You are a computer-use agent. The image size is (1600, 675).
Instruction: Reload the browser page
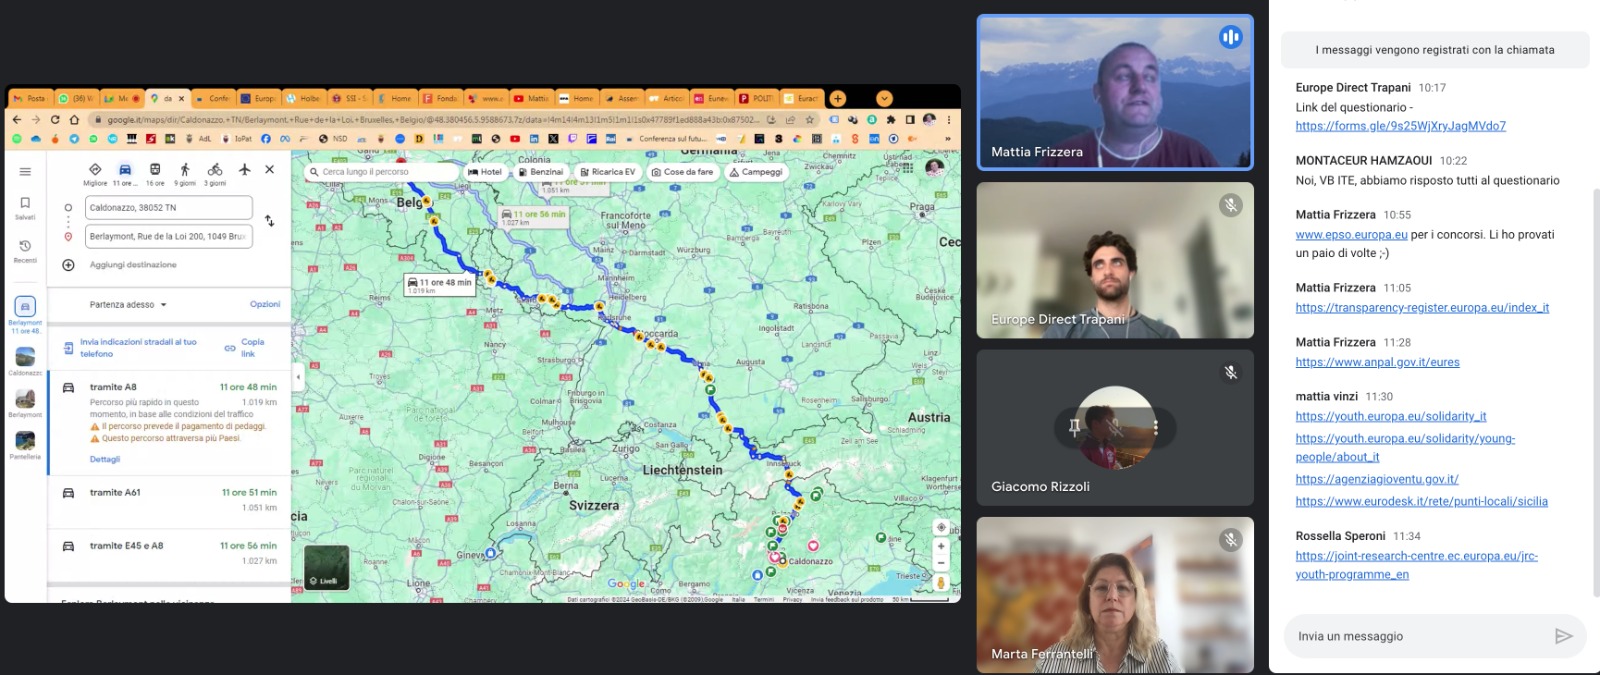pos(55,119)
